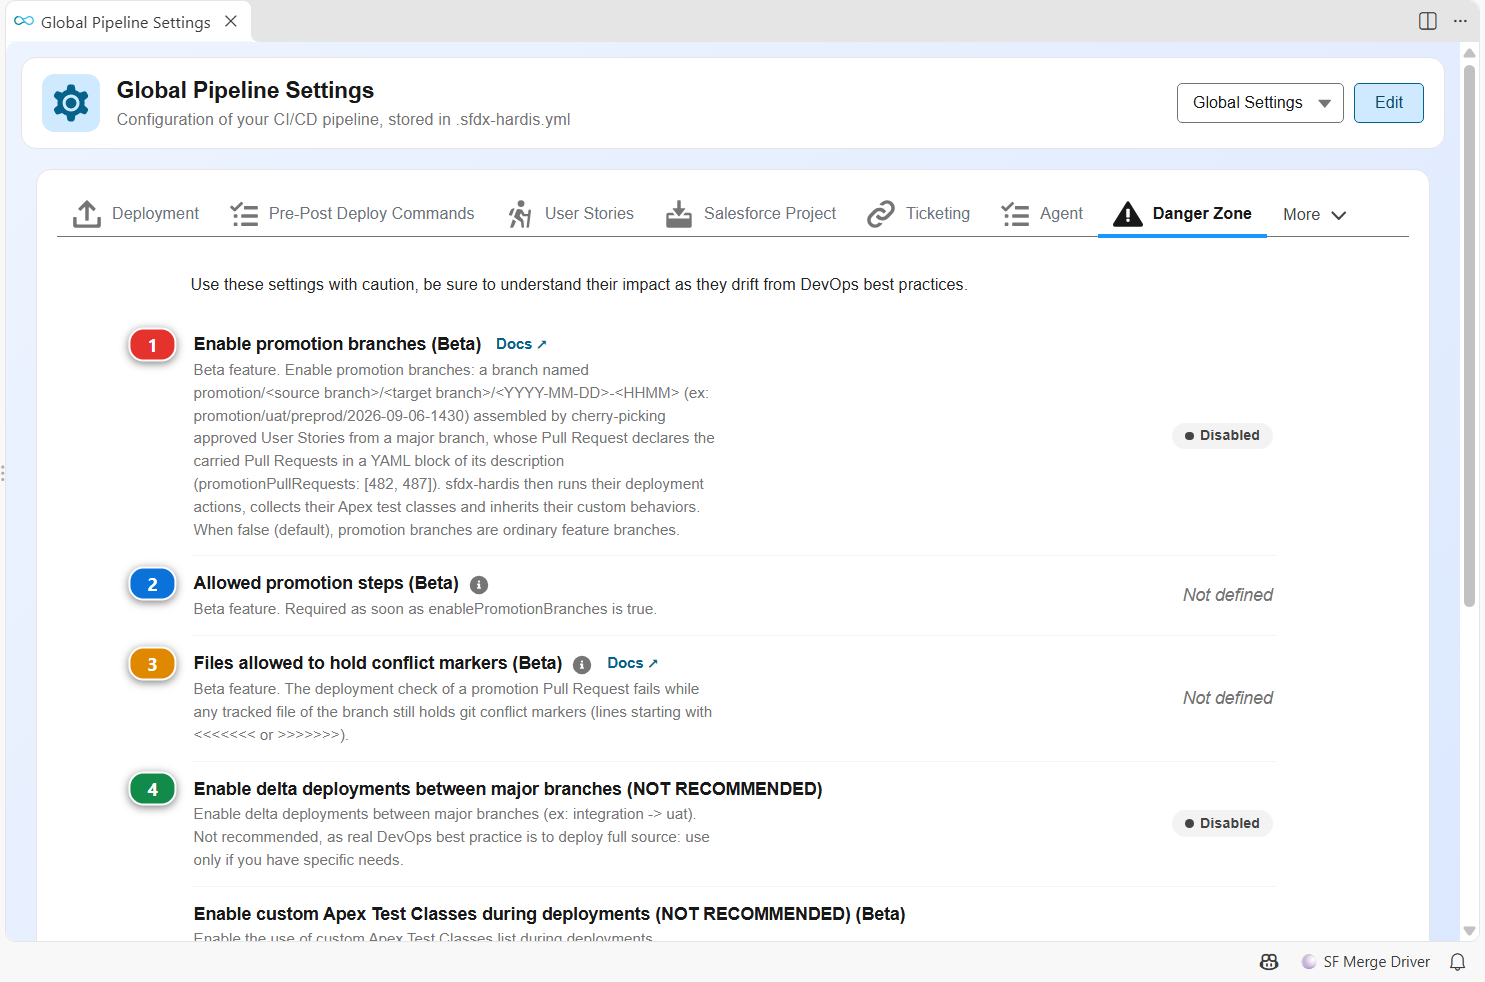
Task: Open notifications bell in status bar
Action: 1458,962
